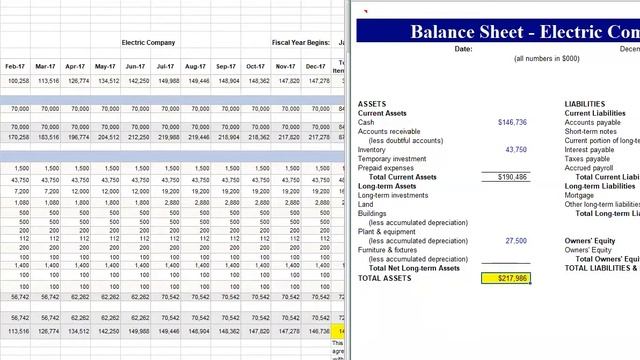Click the red comment indicator above the title banner
Image resolution: width=640 pixels, height=360 pixels.
(365, 11)
